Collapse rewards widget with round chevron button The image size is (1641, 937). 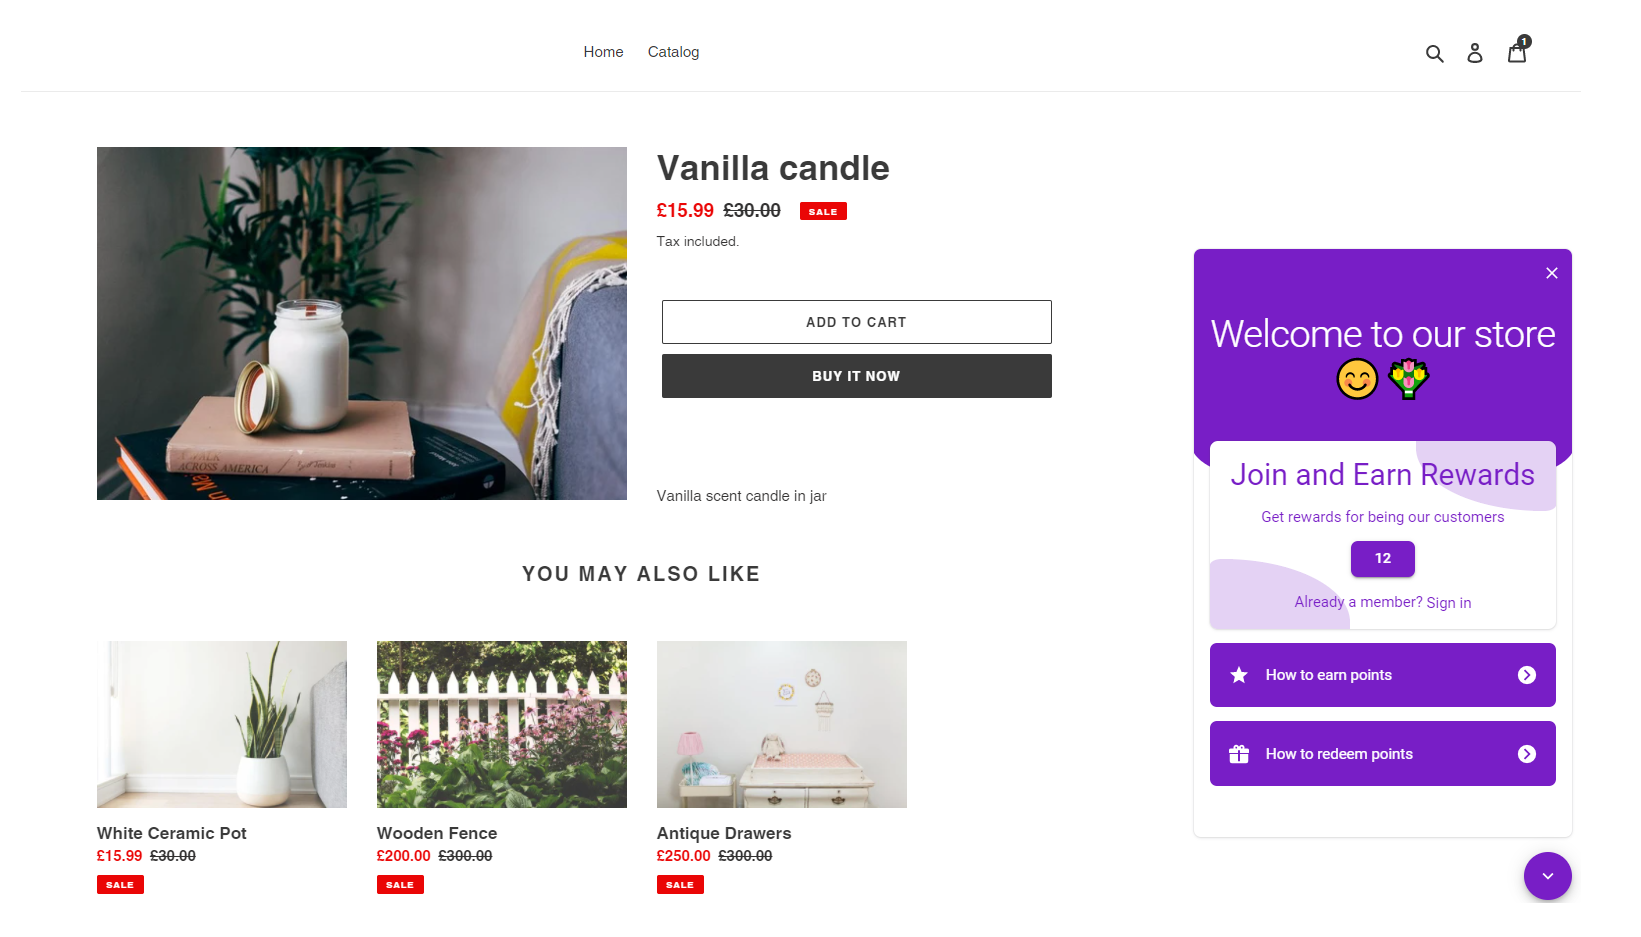pyautogui.click(x=1548, y=876)
